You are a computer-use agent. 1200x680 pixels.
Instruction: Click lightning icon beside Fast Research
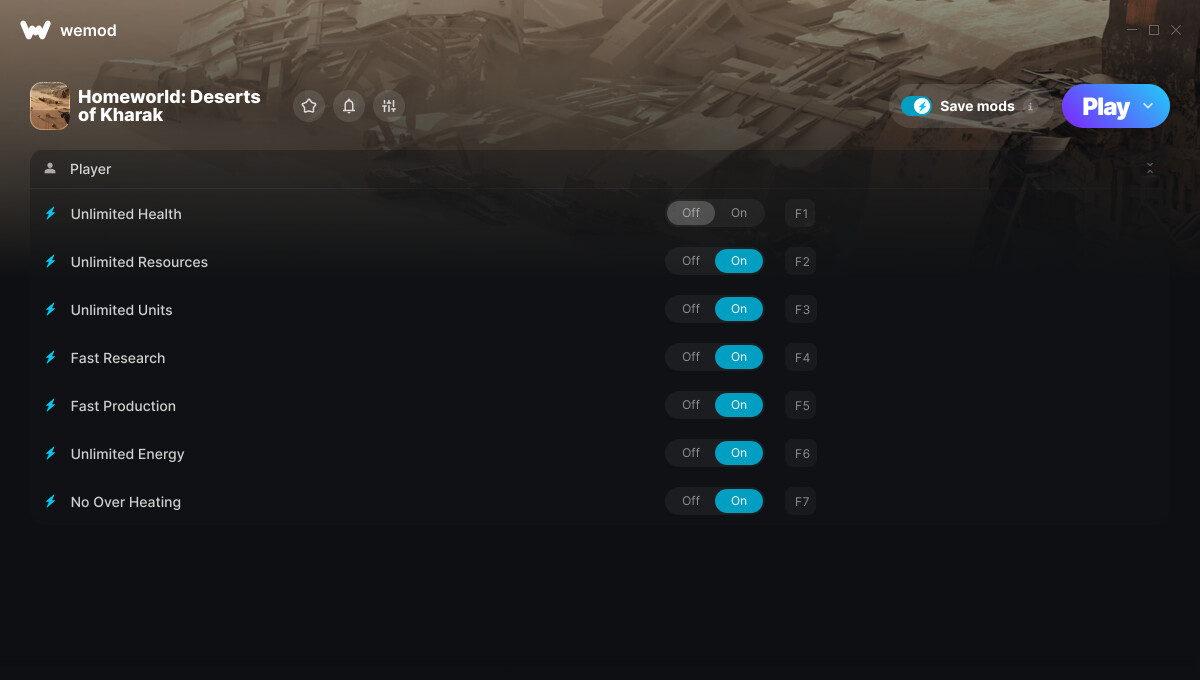(51, 357)
